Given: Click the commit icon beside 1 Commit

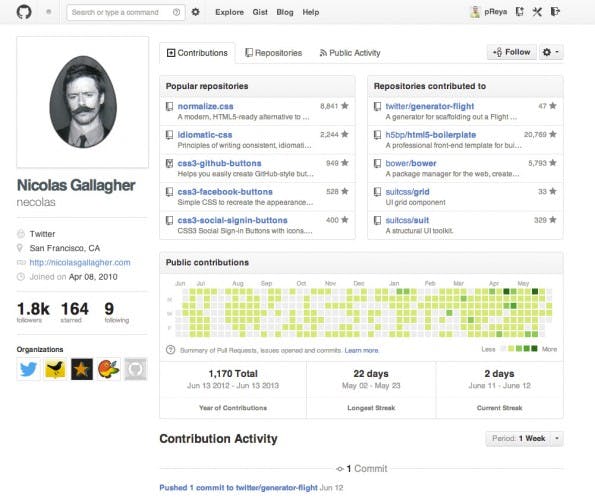Looking at the screenshot, I should [x=340, y=469].
